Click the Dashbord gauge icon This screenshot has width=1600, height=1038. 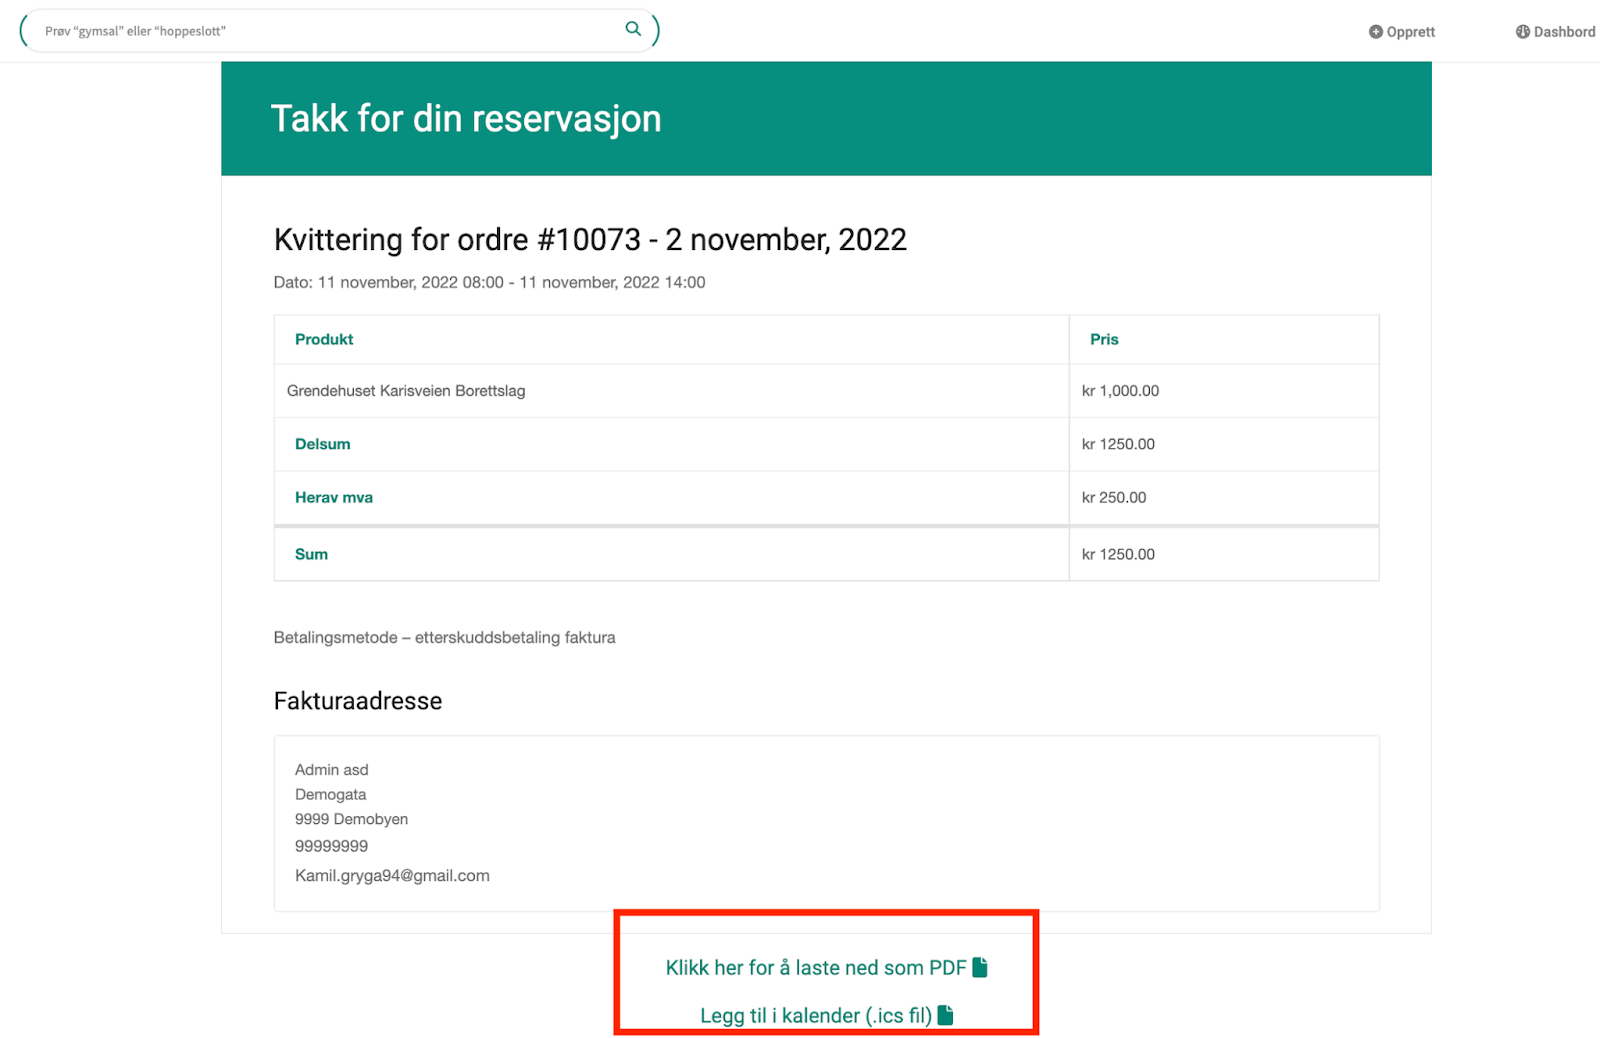(x=1523, y=32)
